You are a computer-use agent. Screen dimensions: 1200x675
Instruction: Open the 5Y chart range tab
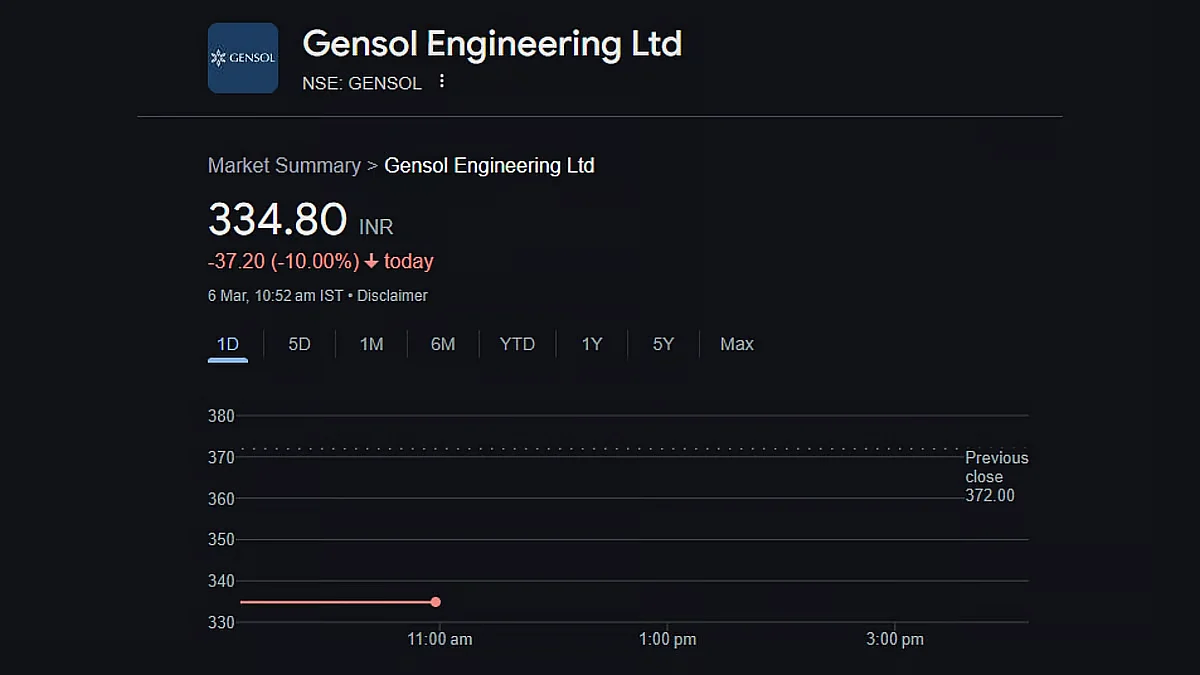(x=663, y=344)
